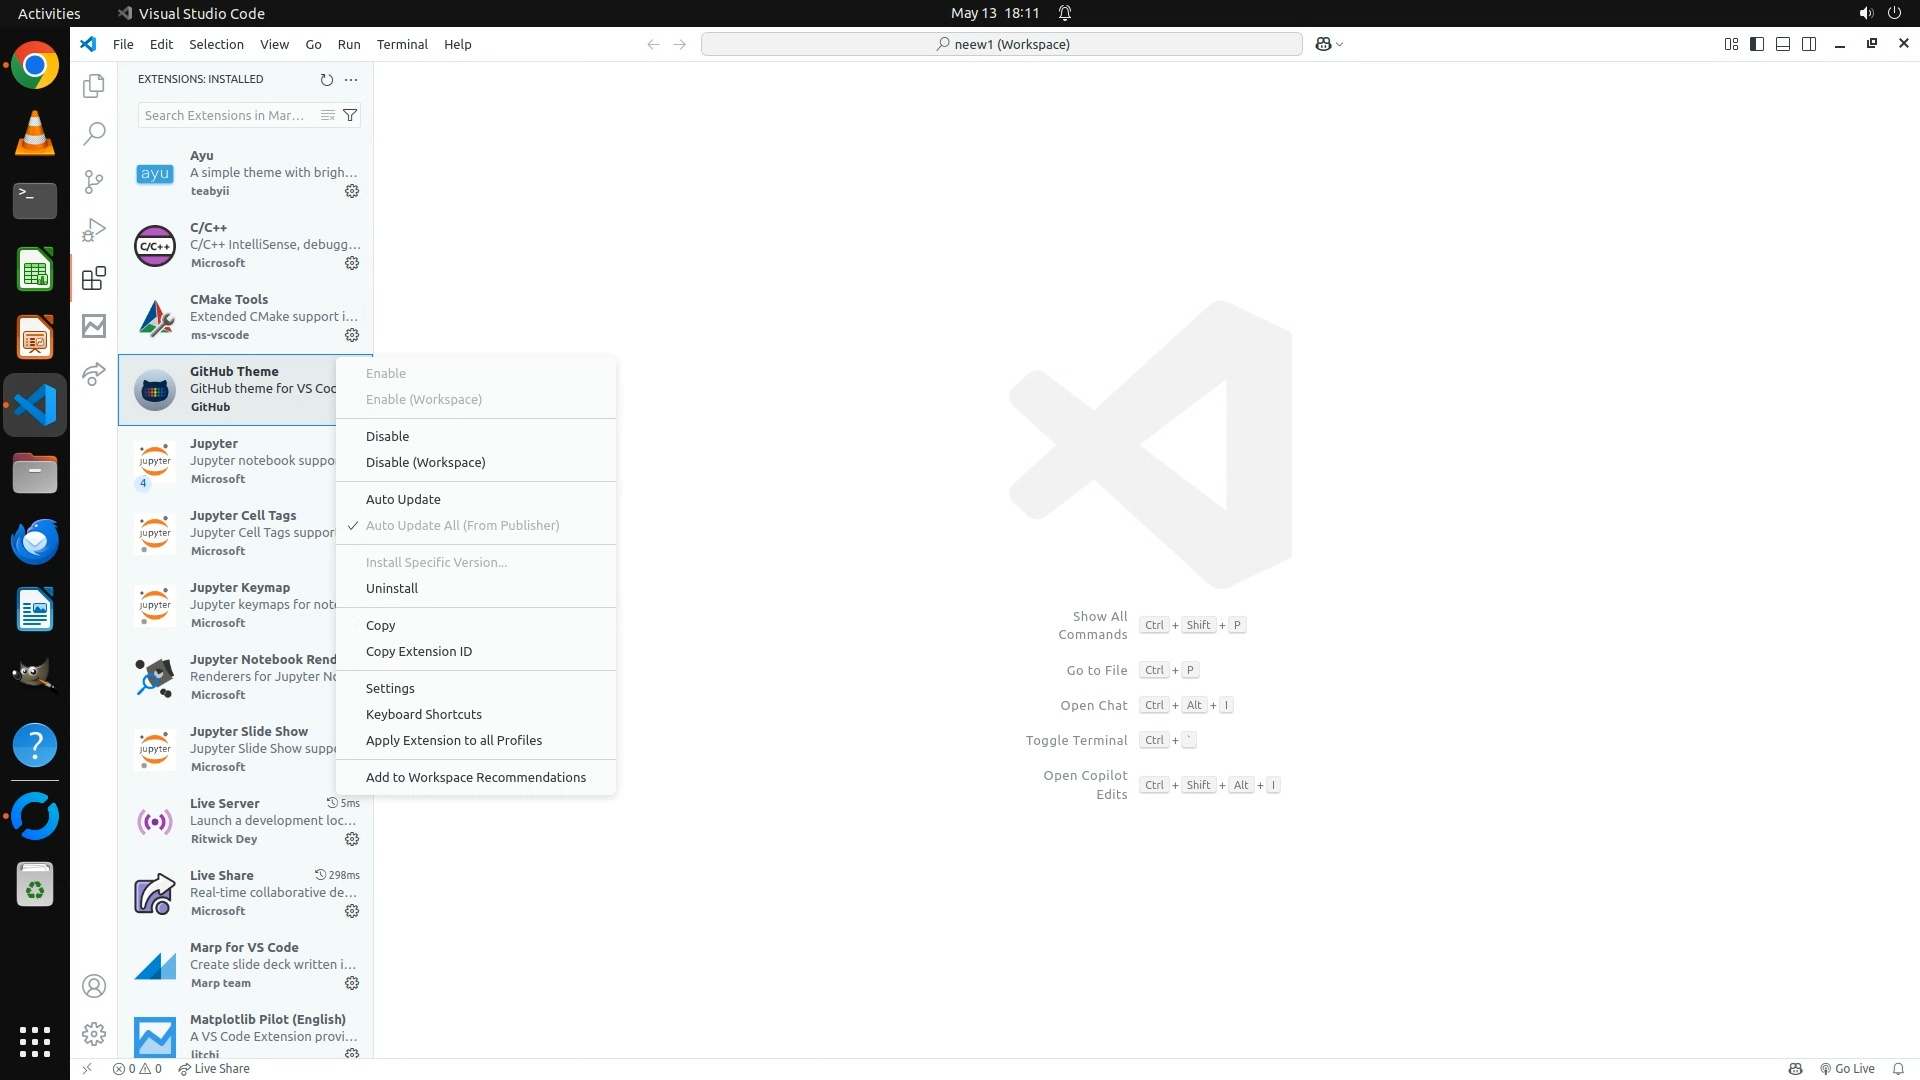The image size is (1920, 1080).
Task: Open Views and More Actions ellipsis
Action: [351, 79]
